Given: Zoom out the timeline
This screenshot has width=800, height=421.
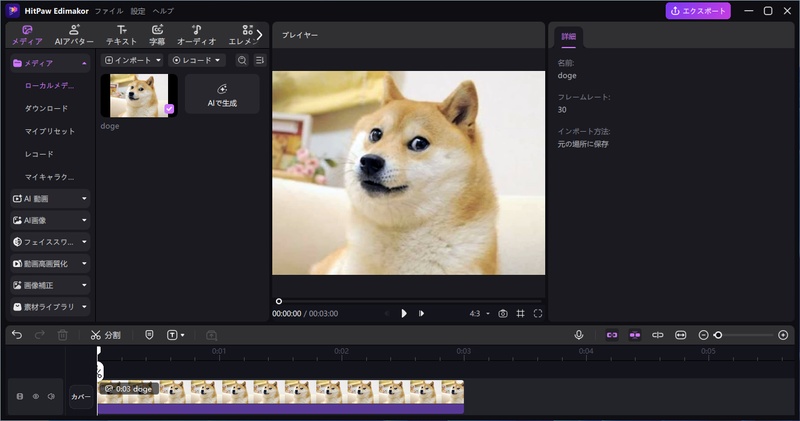Looking at the screenshot, I should pyautogui.click(x=703, y=335).
